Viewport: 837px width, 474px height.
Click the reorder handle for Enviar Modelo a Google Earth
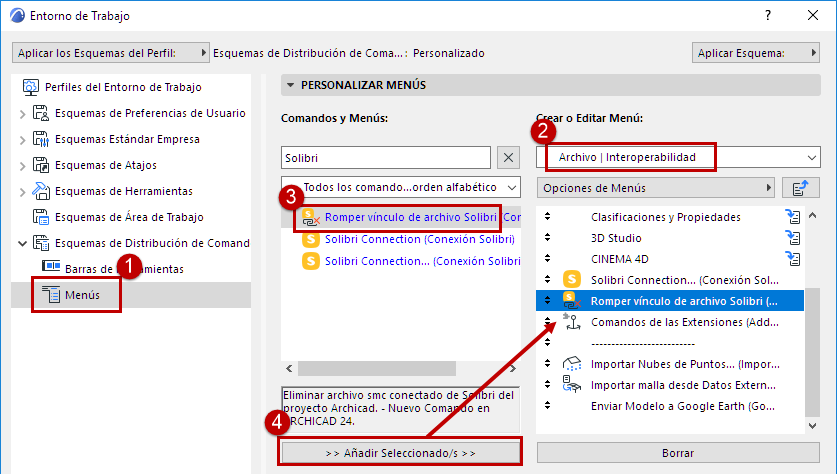tap(547, 406)
